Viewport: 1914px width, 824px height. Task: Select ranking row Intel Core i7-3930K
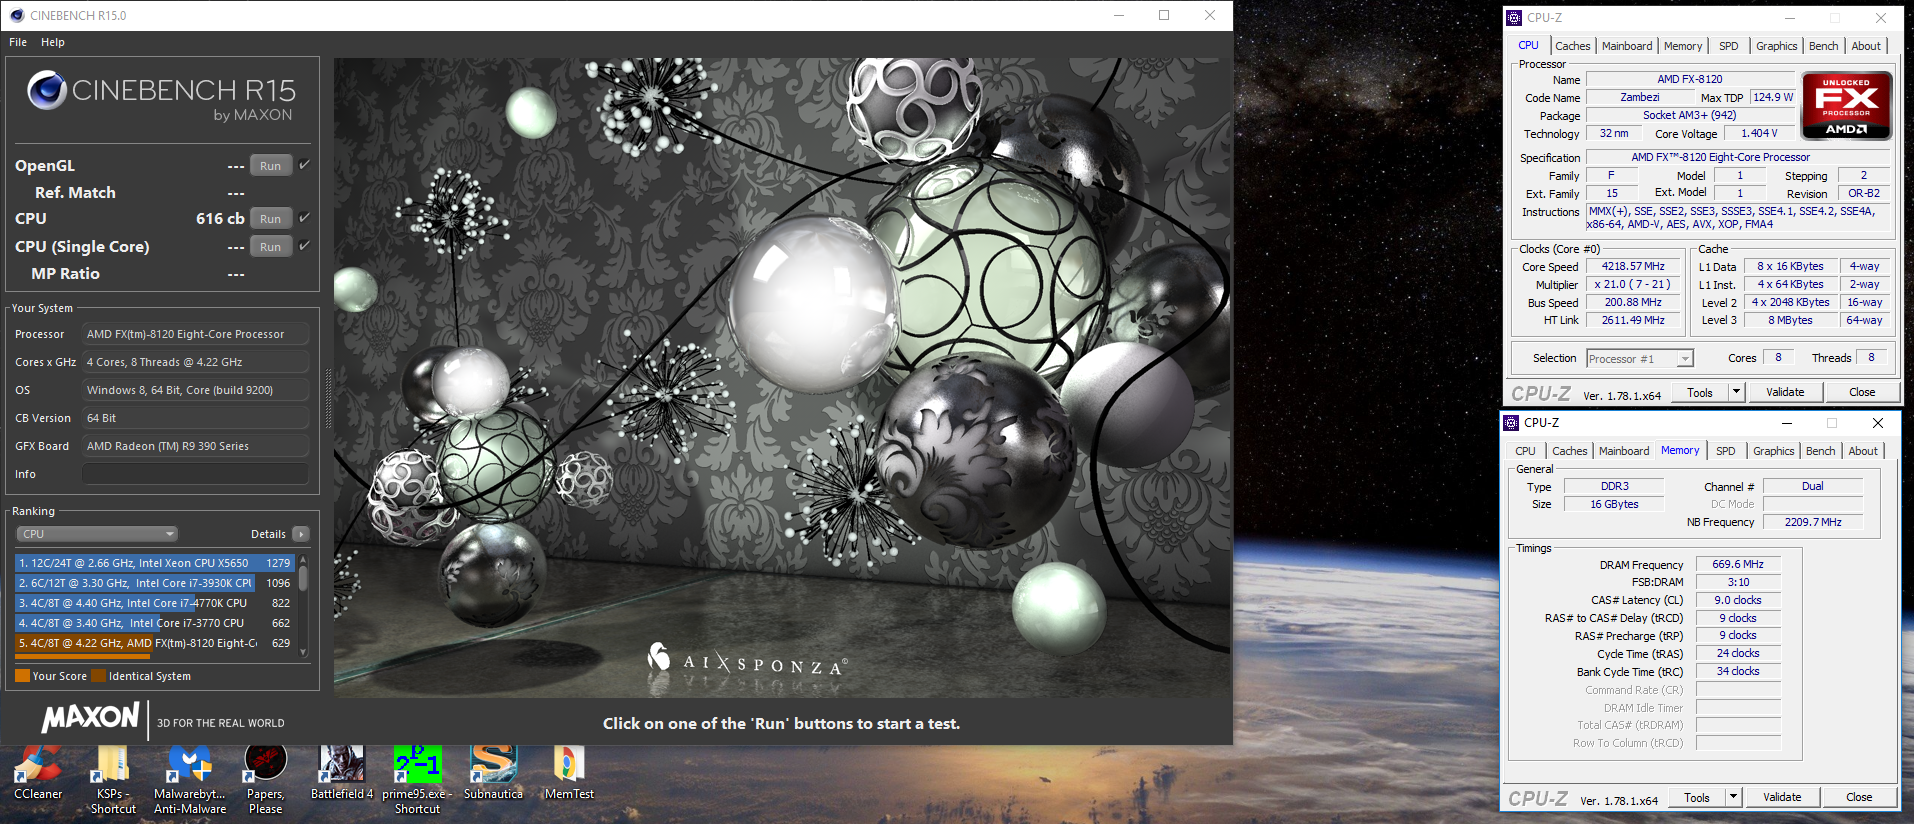point(154,583)
